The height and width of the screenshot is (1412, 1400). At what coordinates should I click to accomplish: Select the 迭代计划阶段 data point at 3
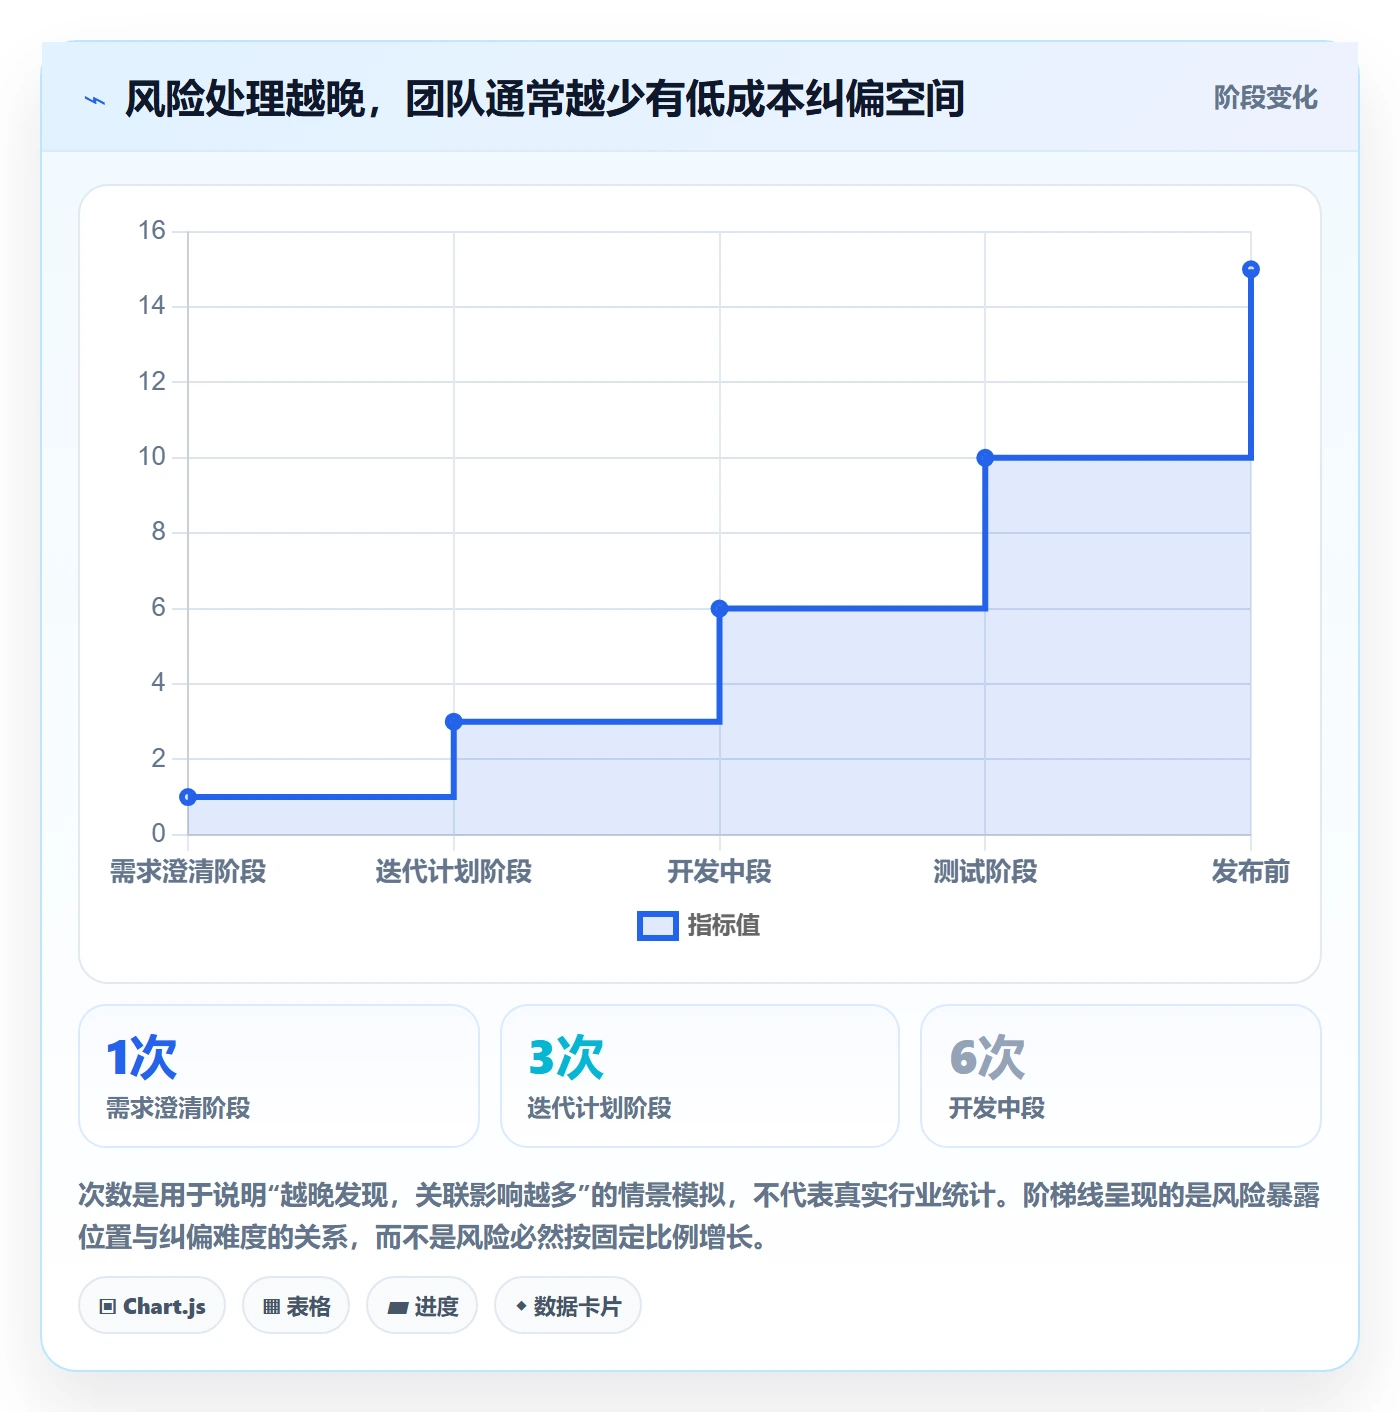(x=454, y=721)
